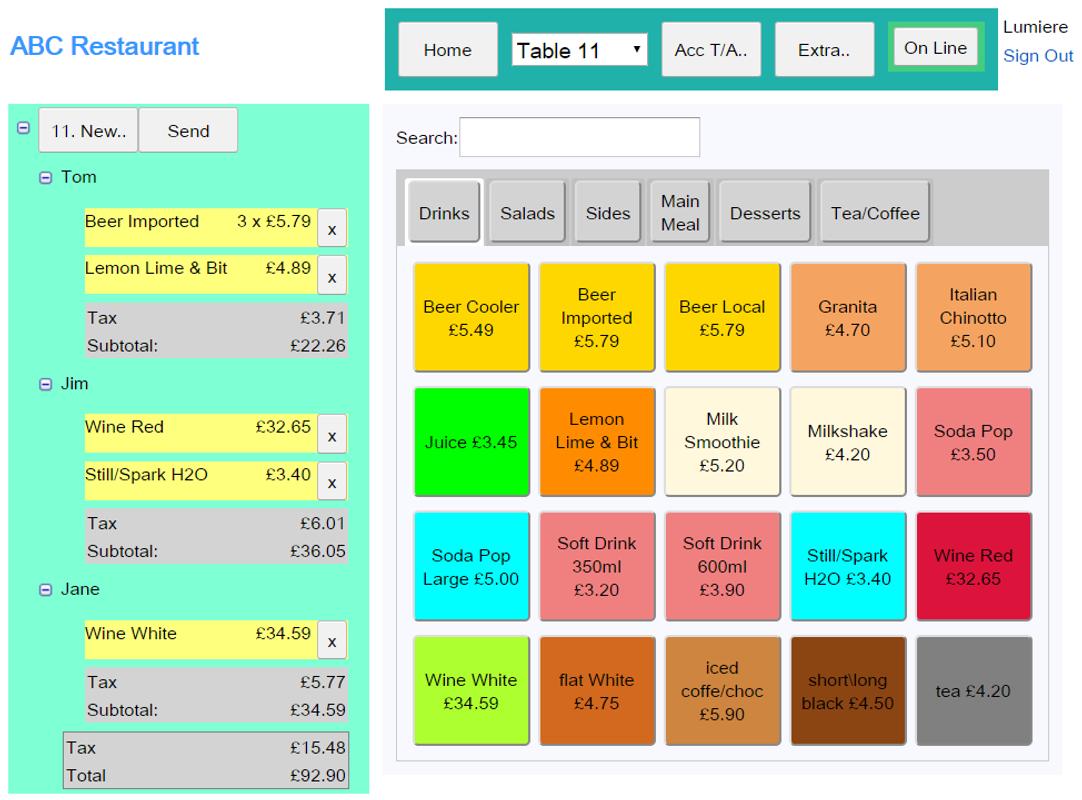Open the Tea/Coffee tab
Image resolution: width=1082 pixels, height=800 pixels.
[x=875, y=213]
